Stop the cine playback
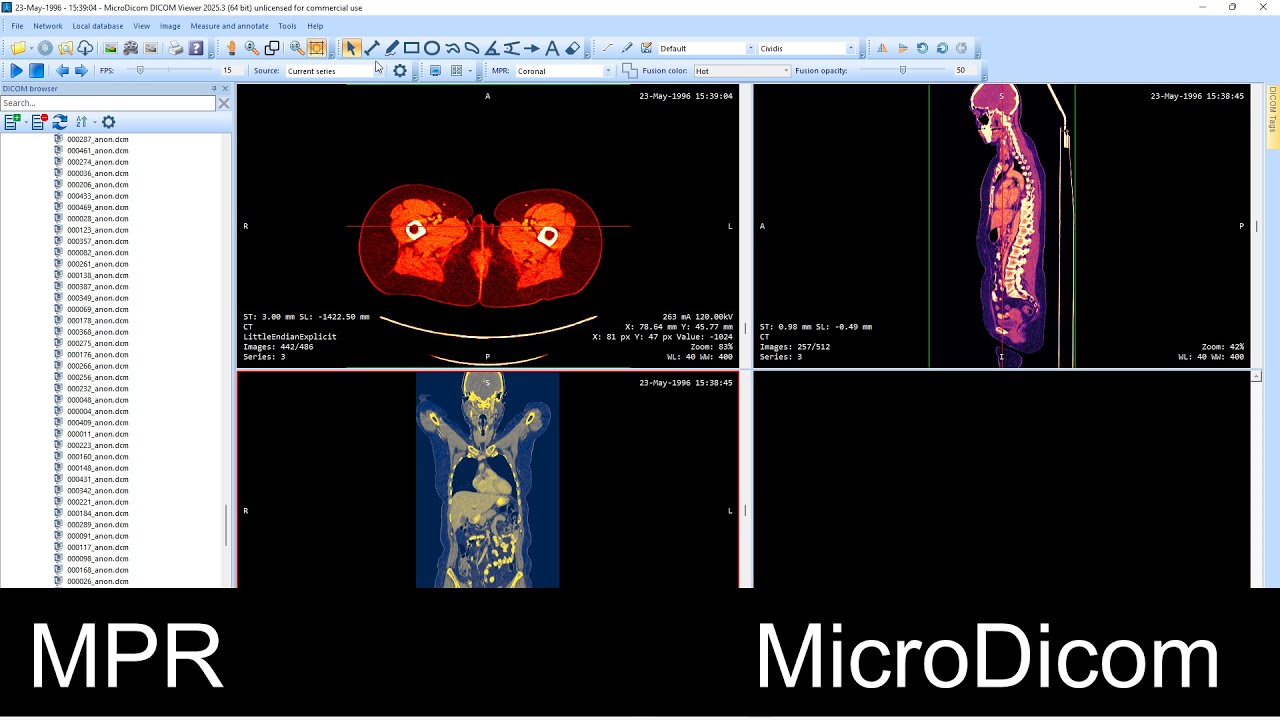Image resolution: width=1280 pixels, height=720 pixels. (x=36, y=70)
